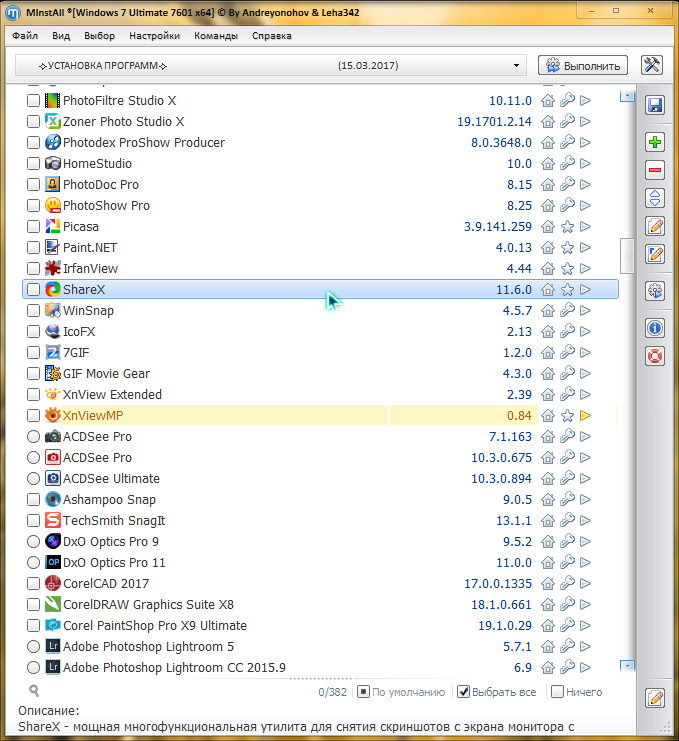Open the Команды menu

216,36
